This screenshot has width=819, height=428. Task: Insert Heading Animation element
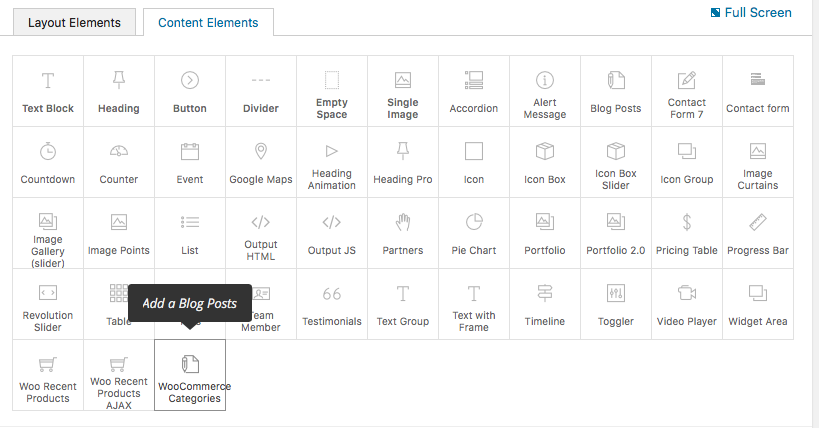pos(332,163)
